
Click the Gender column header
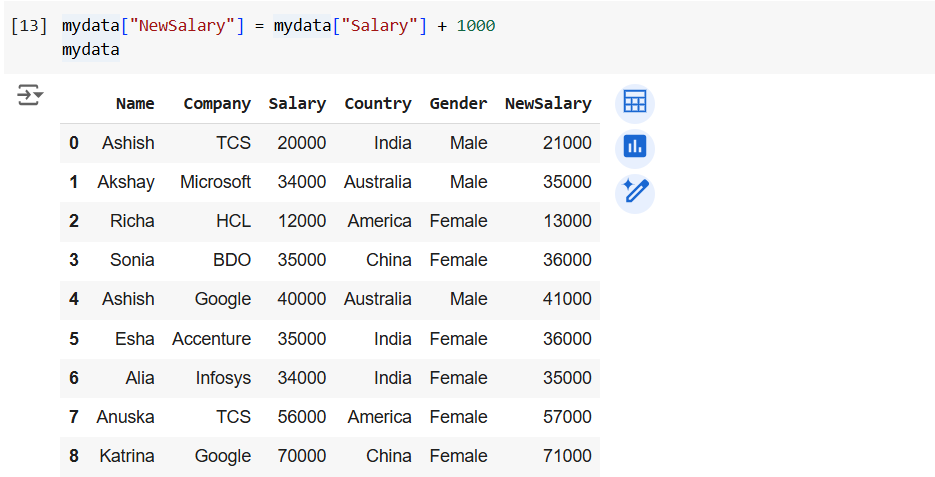coord(458,104)
